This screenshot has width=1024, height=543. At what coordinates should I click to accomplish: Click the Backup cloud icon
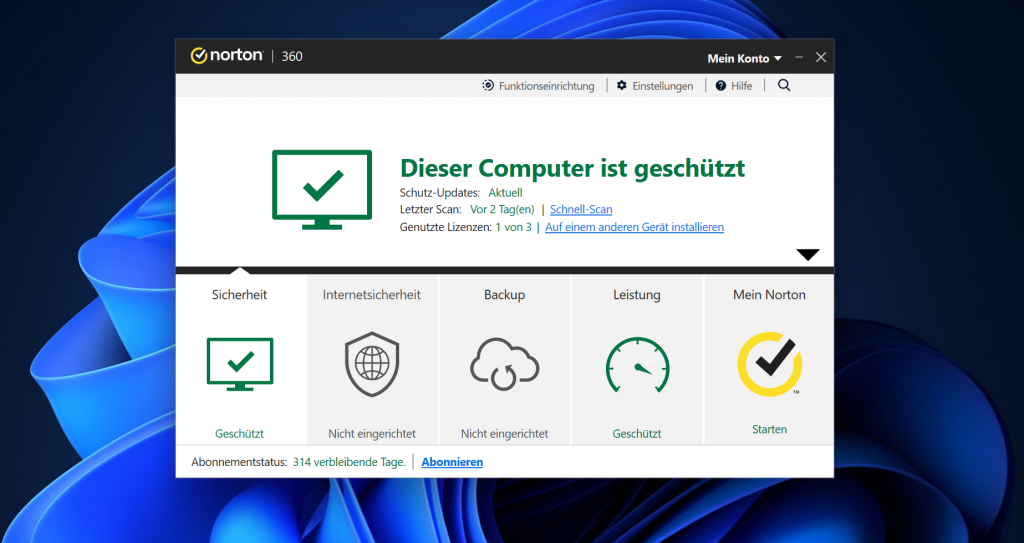(x=504, y=364)
